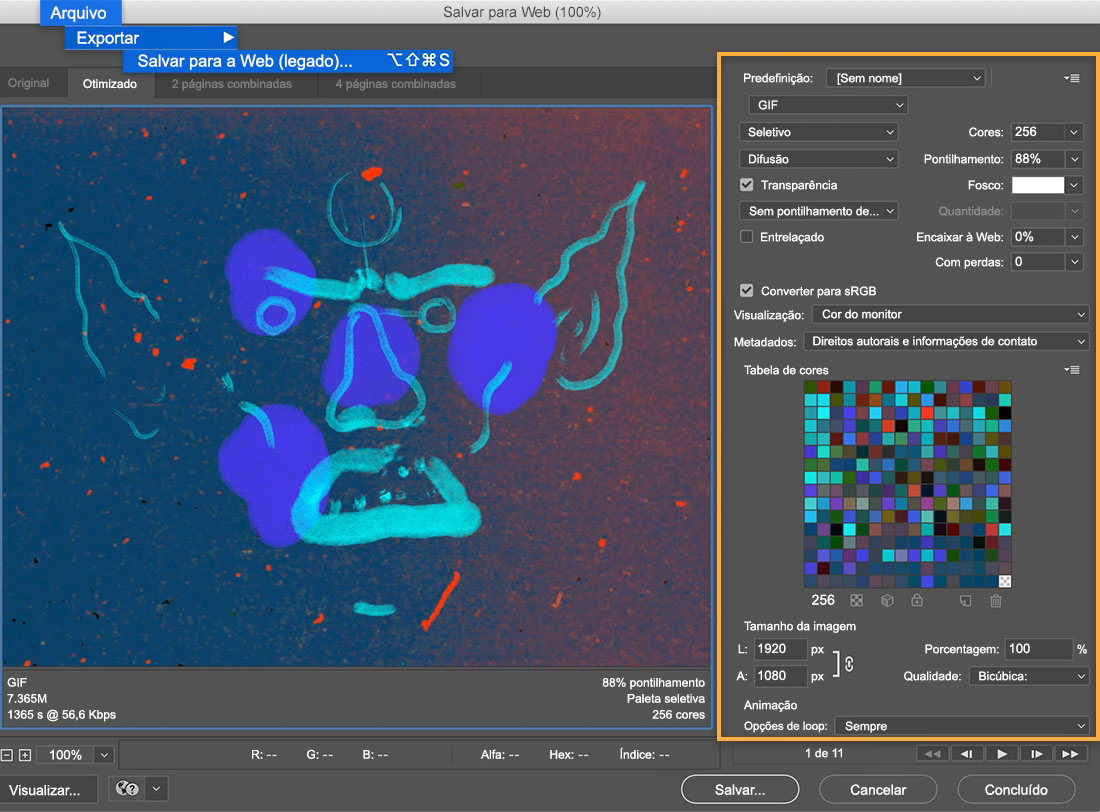Select the first swatch in the color table
The image size is (1100, 812).
coord(810,387)
